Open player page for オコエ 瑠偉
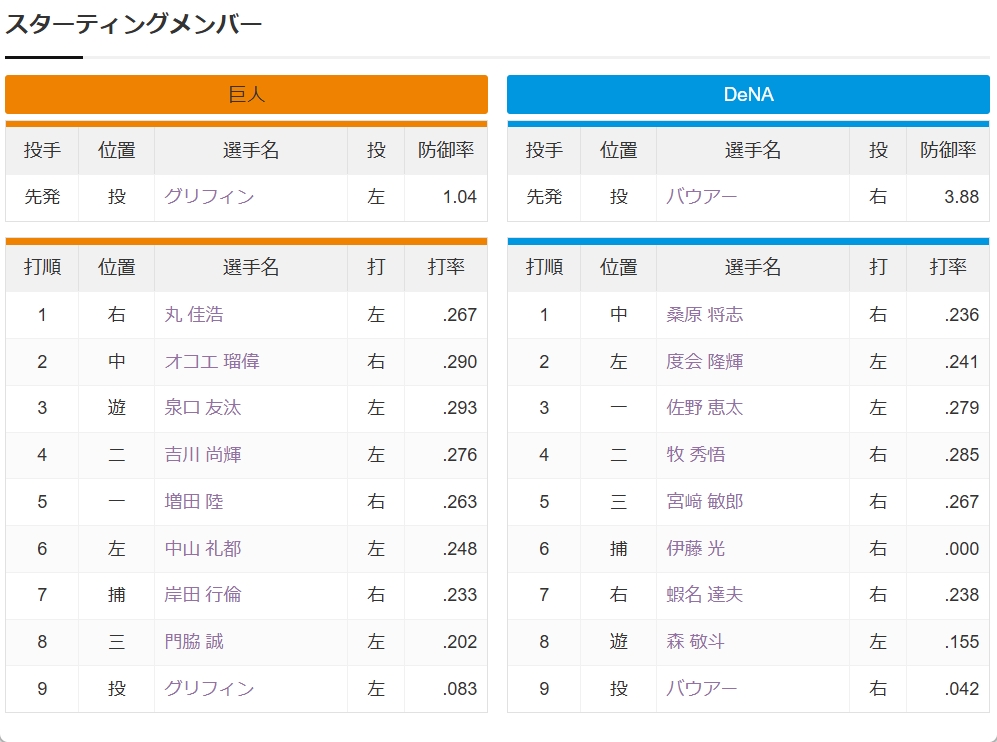 (212, 361)
